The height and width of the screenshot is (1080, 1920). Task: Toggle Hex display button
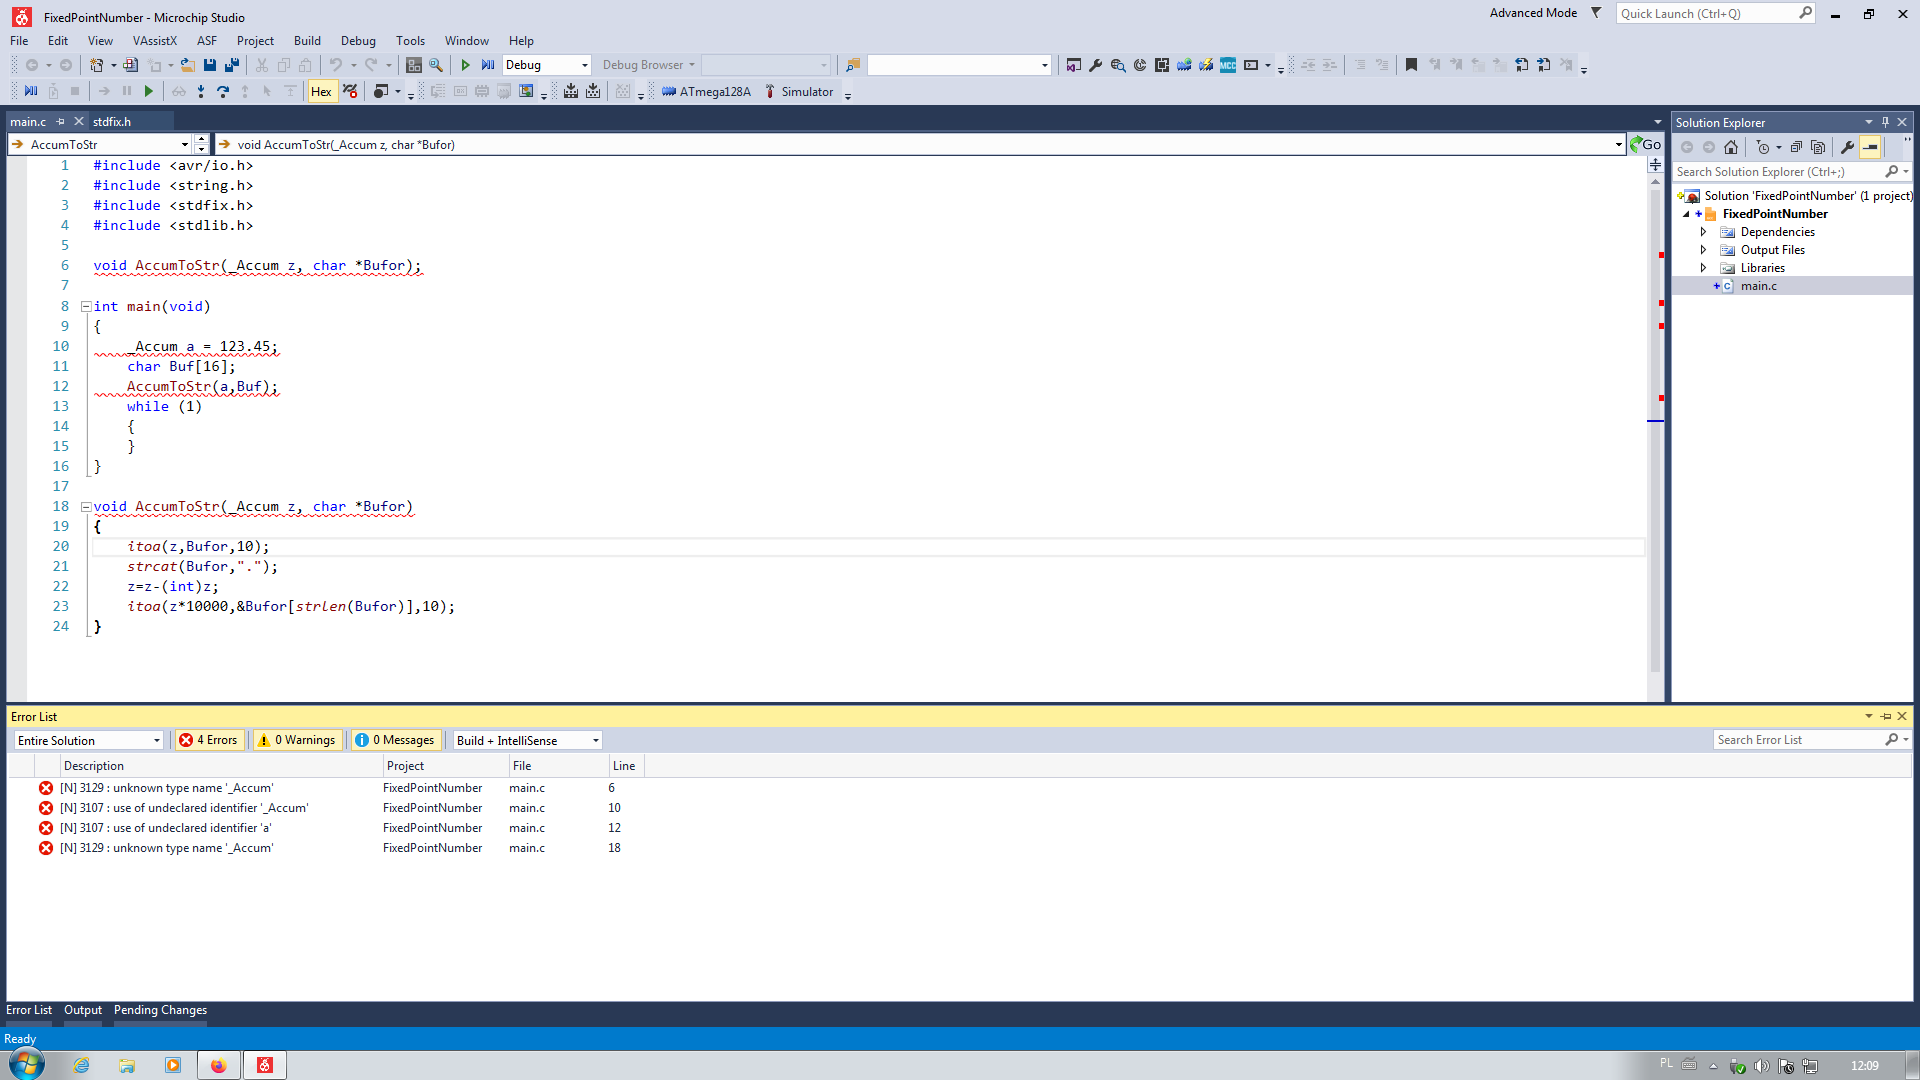click(321, 92)
